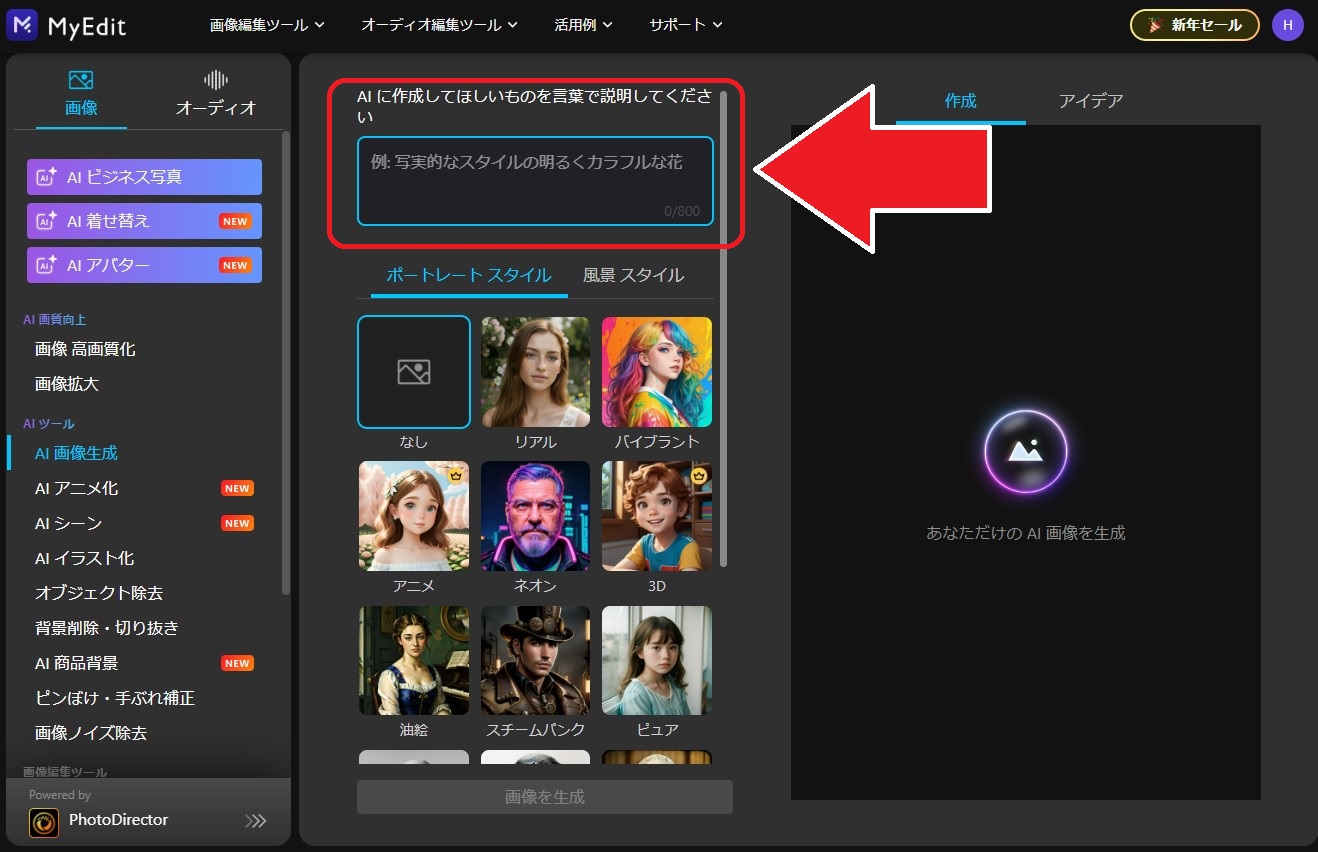The image size is (1318, 852).
Task: Click the PhotoDirector app icon
Action: click(44, 822)
